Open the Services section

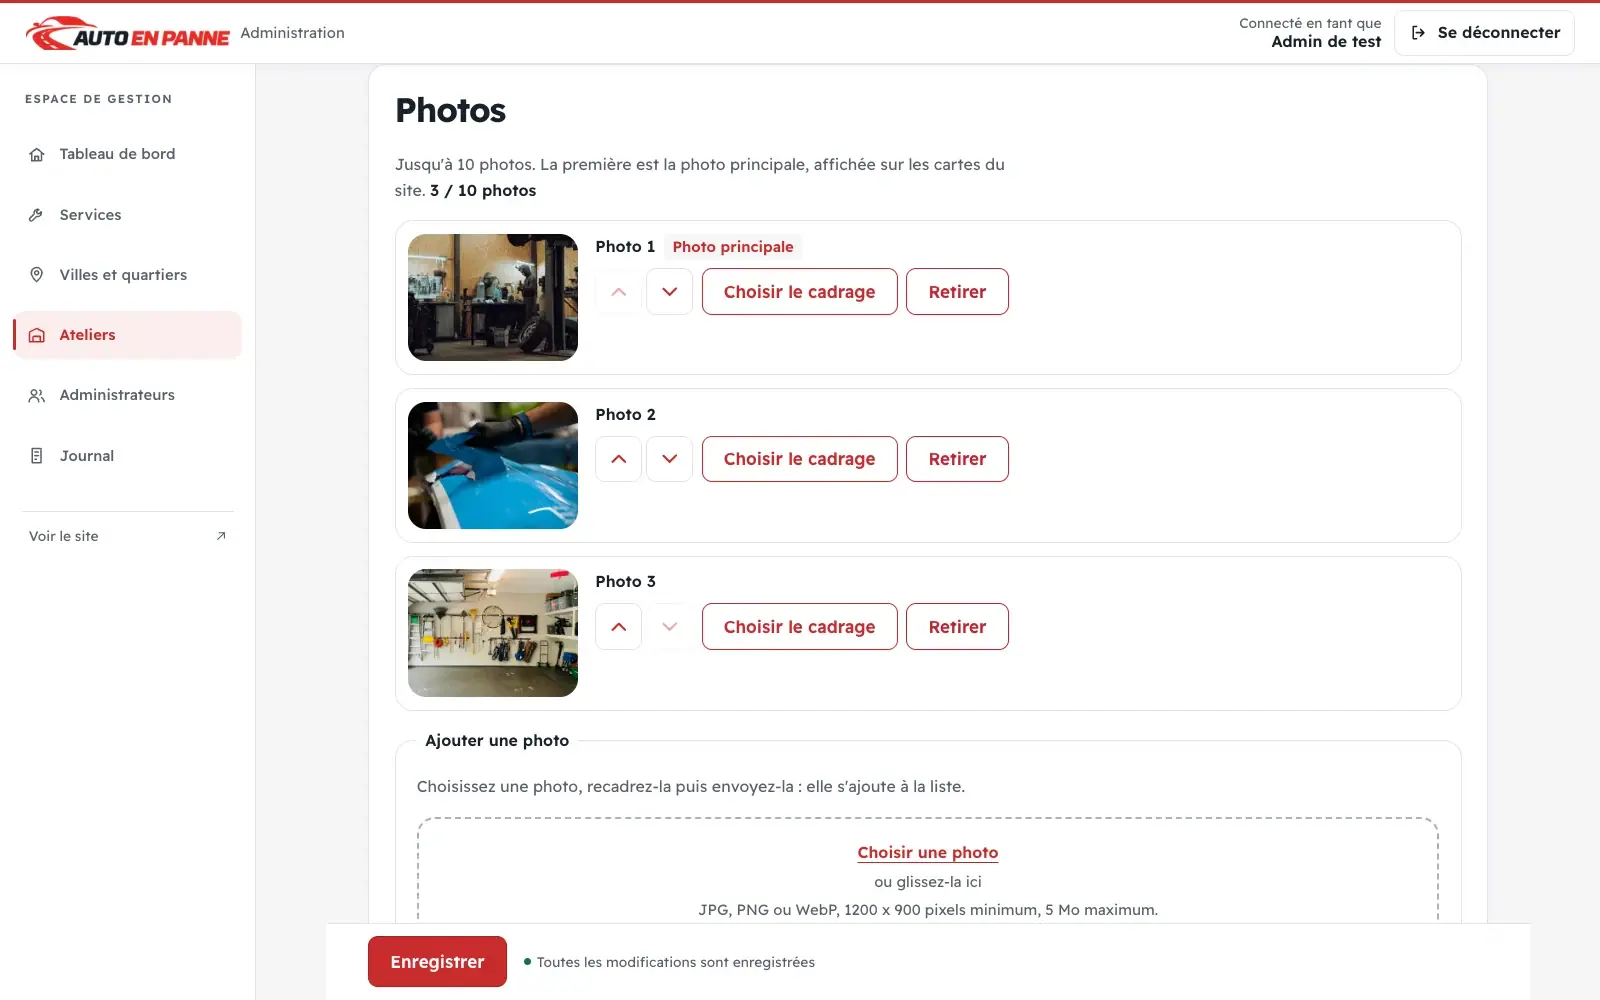tap(128, 215)
